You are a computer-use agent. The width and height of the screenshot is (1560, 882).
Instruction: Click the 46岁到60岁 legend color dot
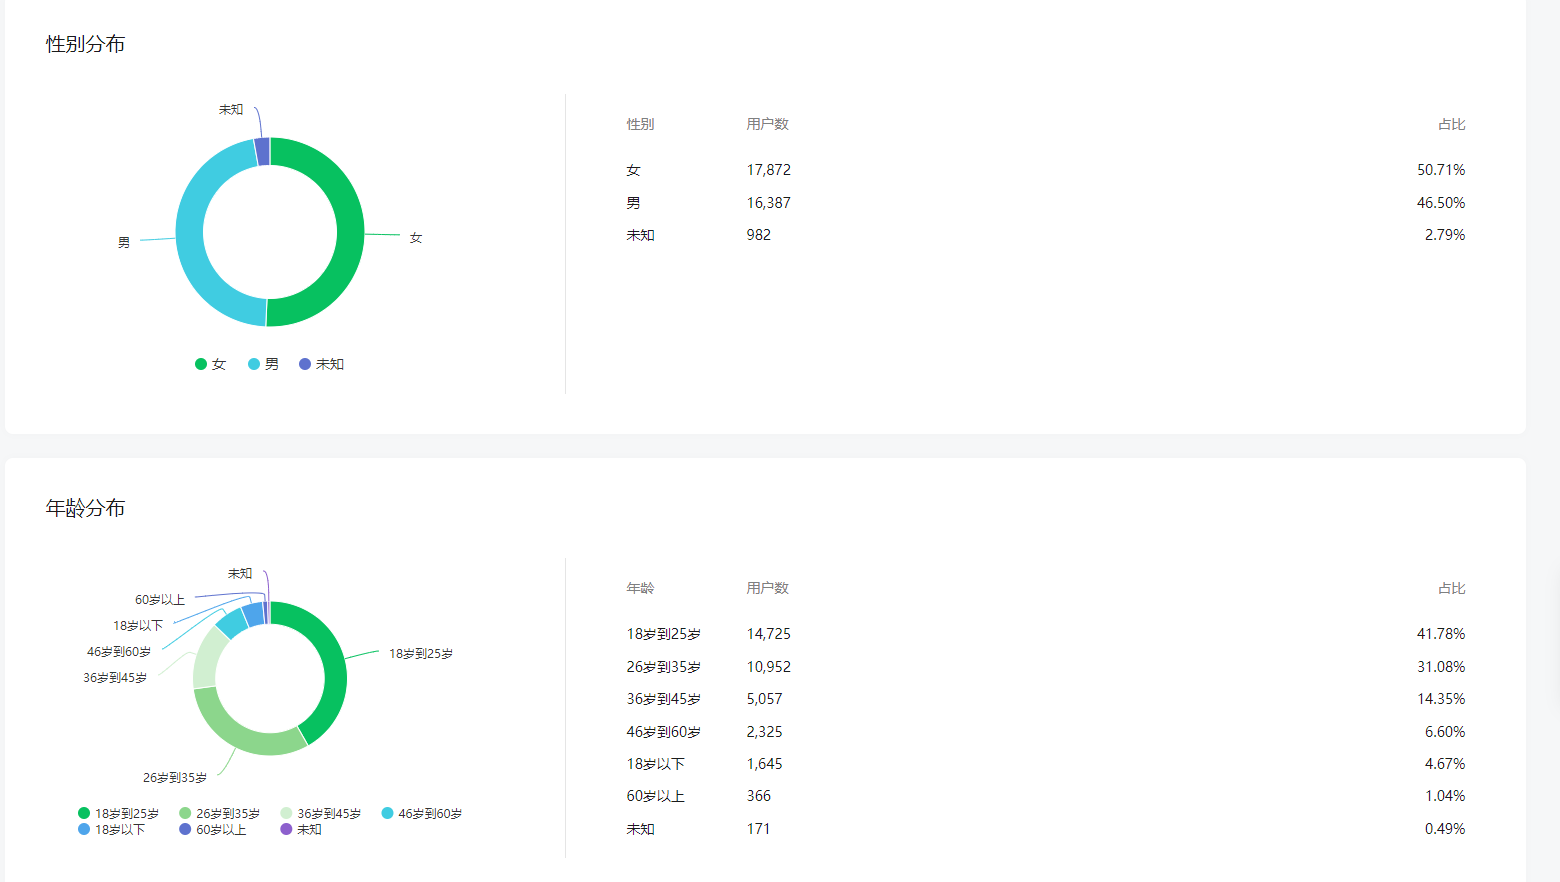pyautogui.click(x=388, y=814)
